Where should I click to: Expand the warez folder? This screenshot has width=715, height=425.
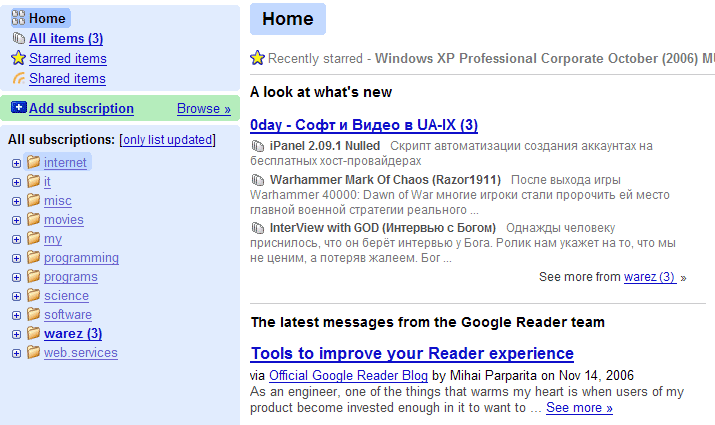click(16, 335)
